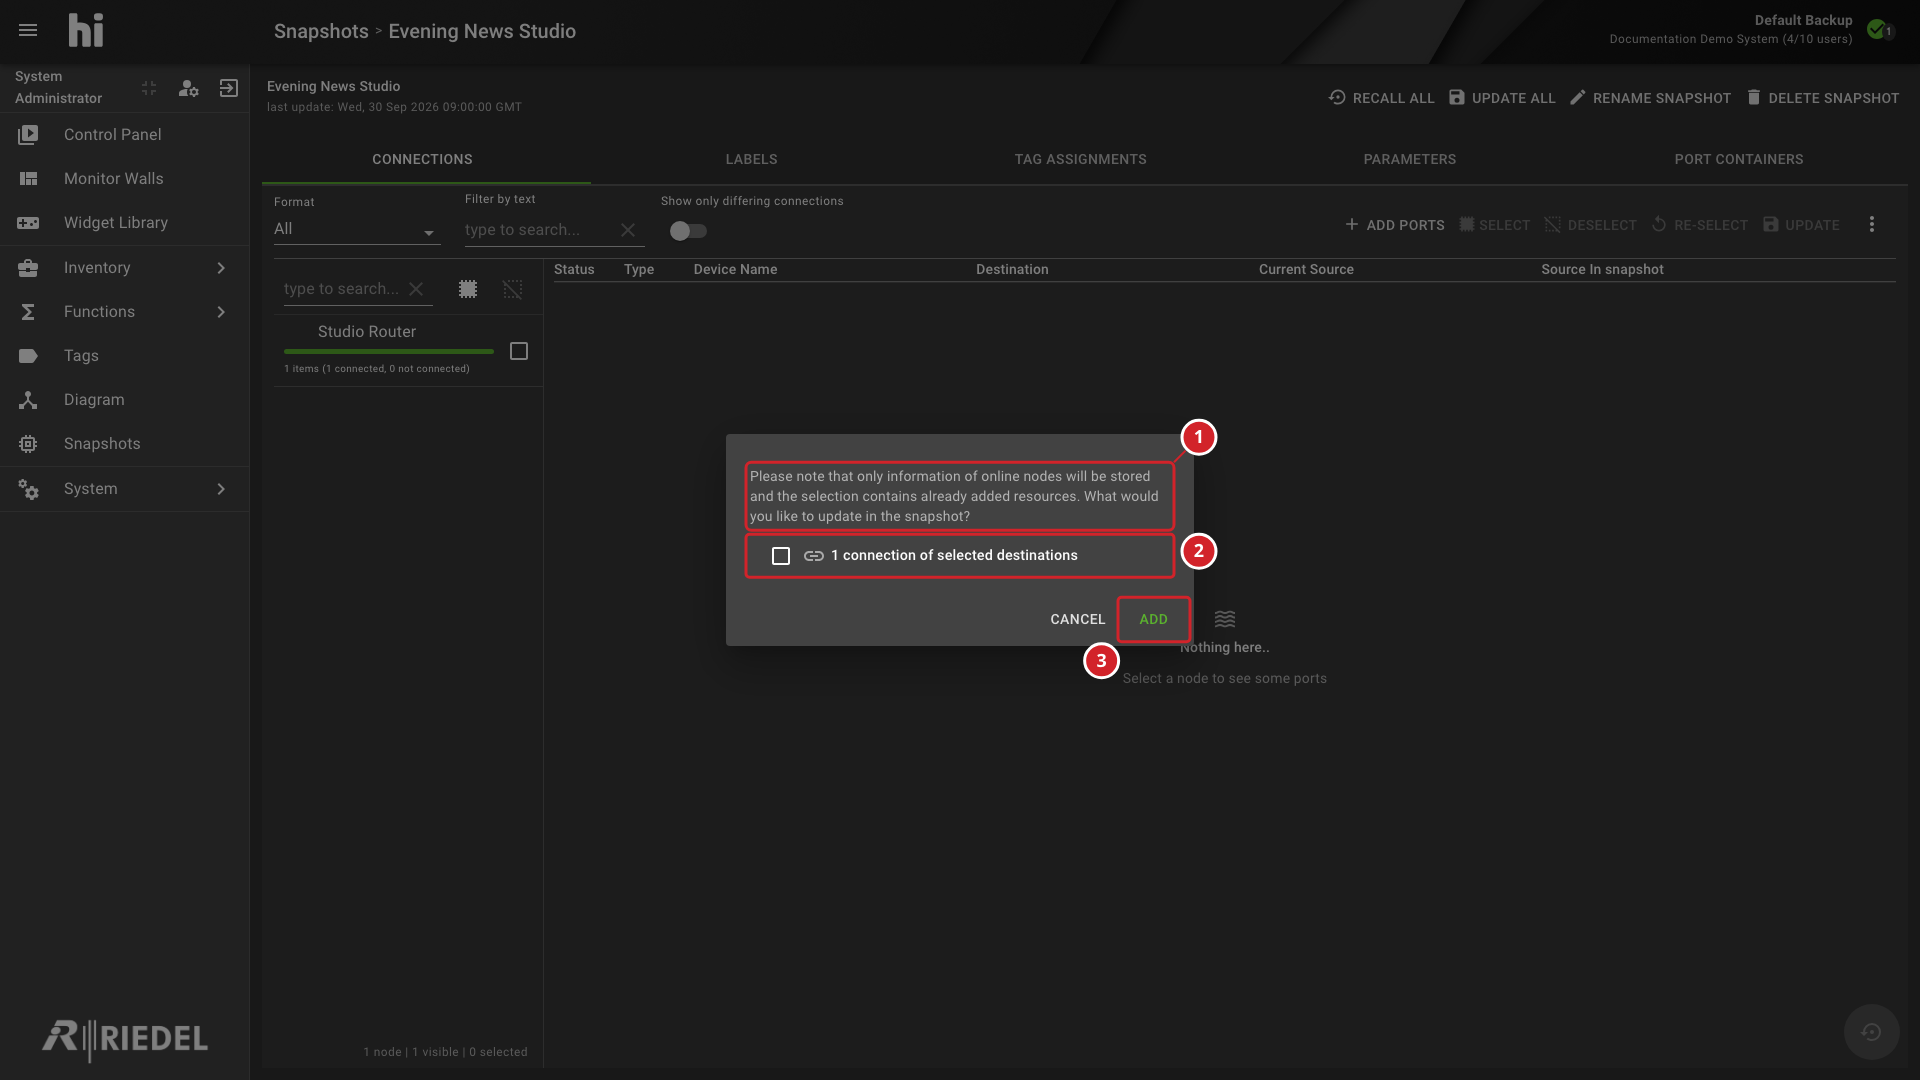Image resolution: width=1920 pixels, height=1080 pixels.
Task: Click Rename Snapshot
Action: pyautogui.click(x=1650, y=98)
